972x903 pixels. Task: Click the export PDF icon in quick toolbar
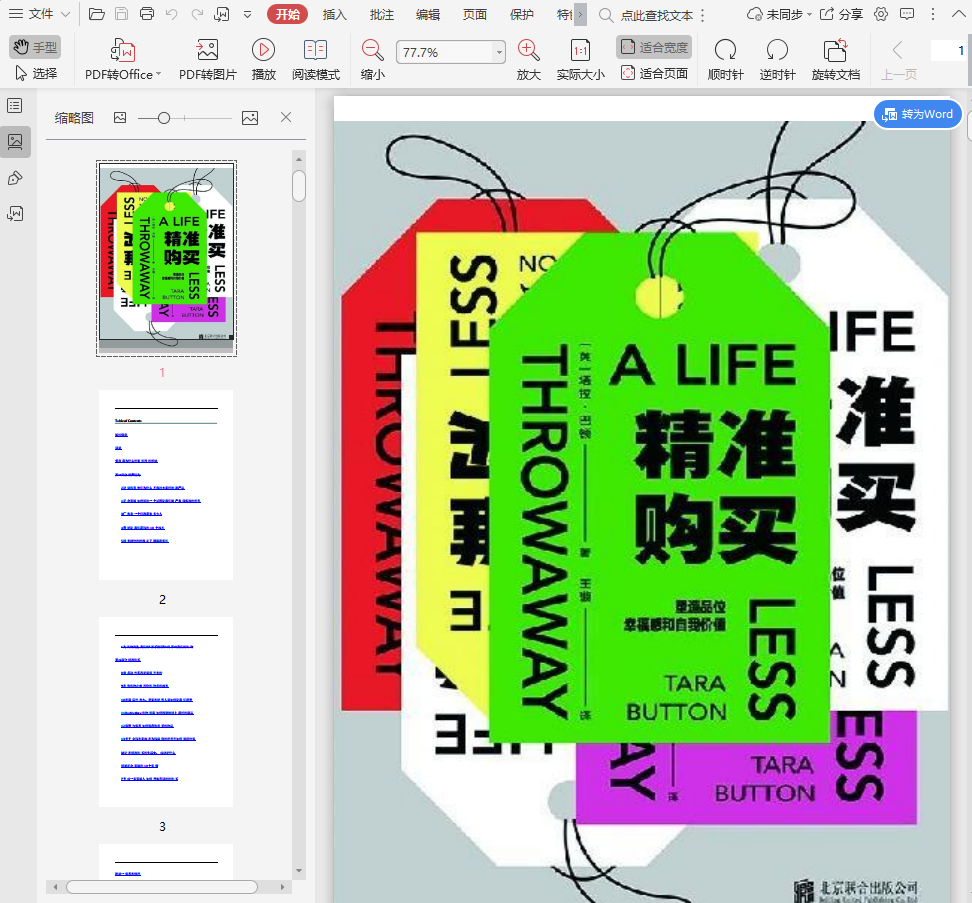tap(221, 14)
